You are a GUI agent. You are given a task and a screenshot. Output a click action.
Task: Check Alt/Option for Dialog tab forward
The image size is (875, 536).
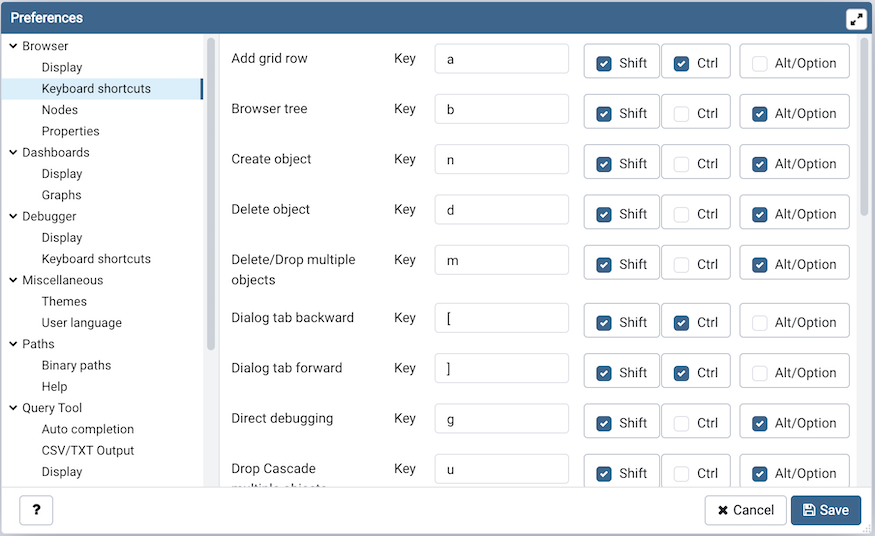coord(759,373)
